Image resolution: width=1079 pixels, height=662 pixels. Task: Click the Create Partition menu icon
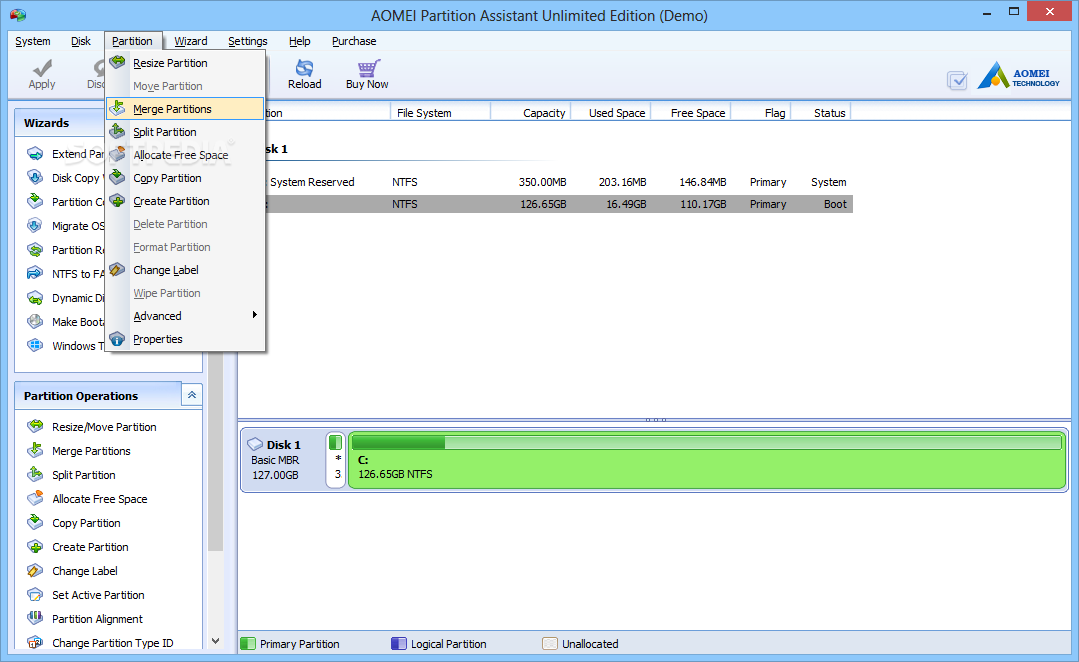coord(118,200)
